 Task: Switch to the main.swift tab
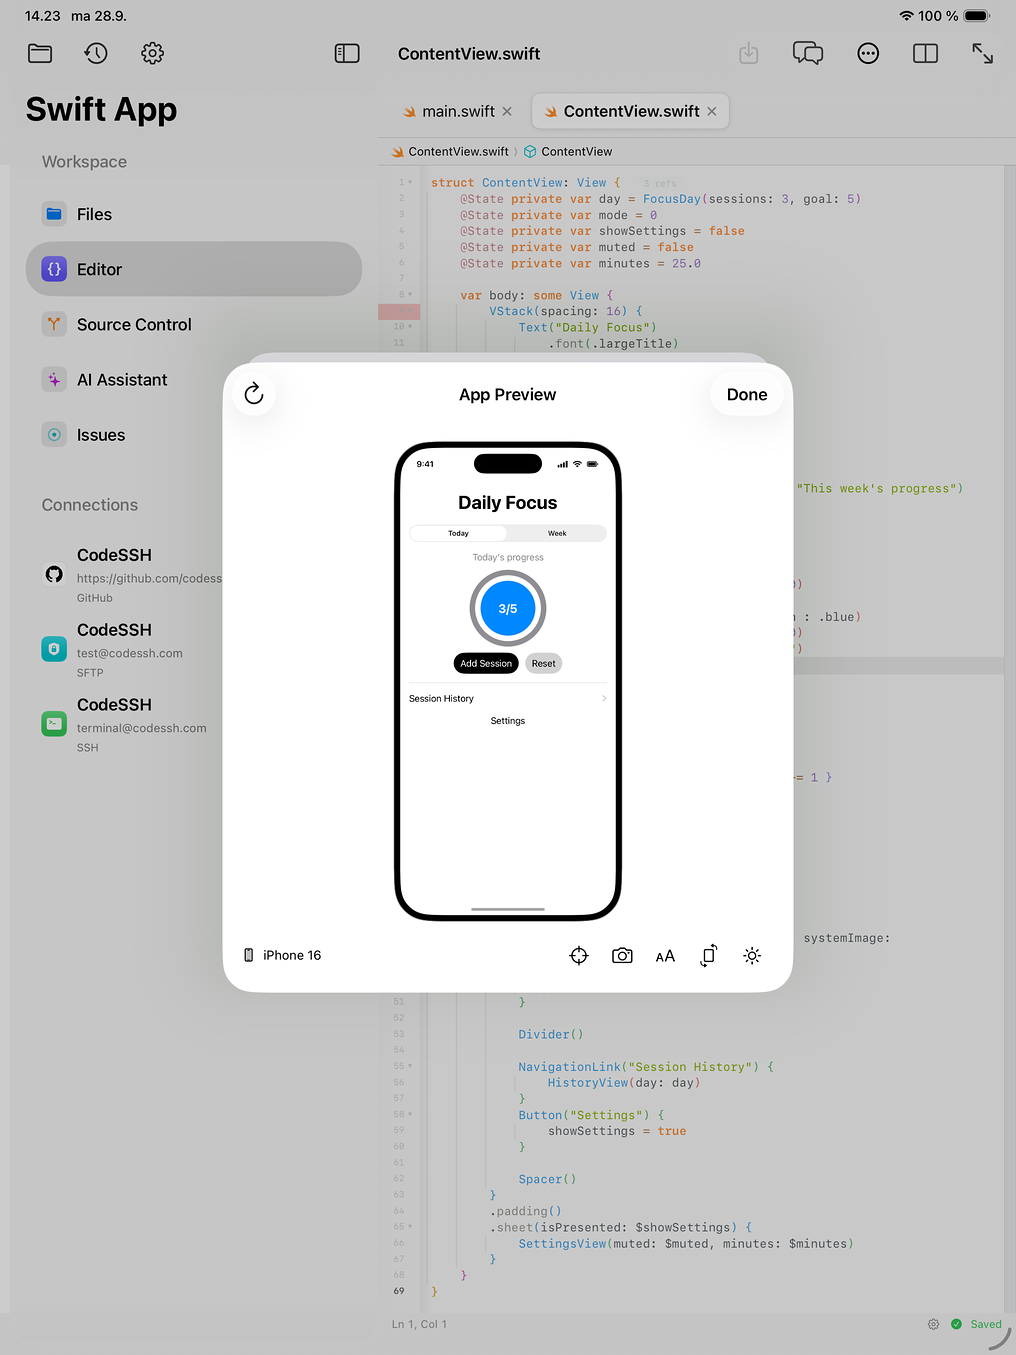click(458, 111)
